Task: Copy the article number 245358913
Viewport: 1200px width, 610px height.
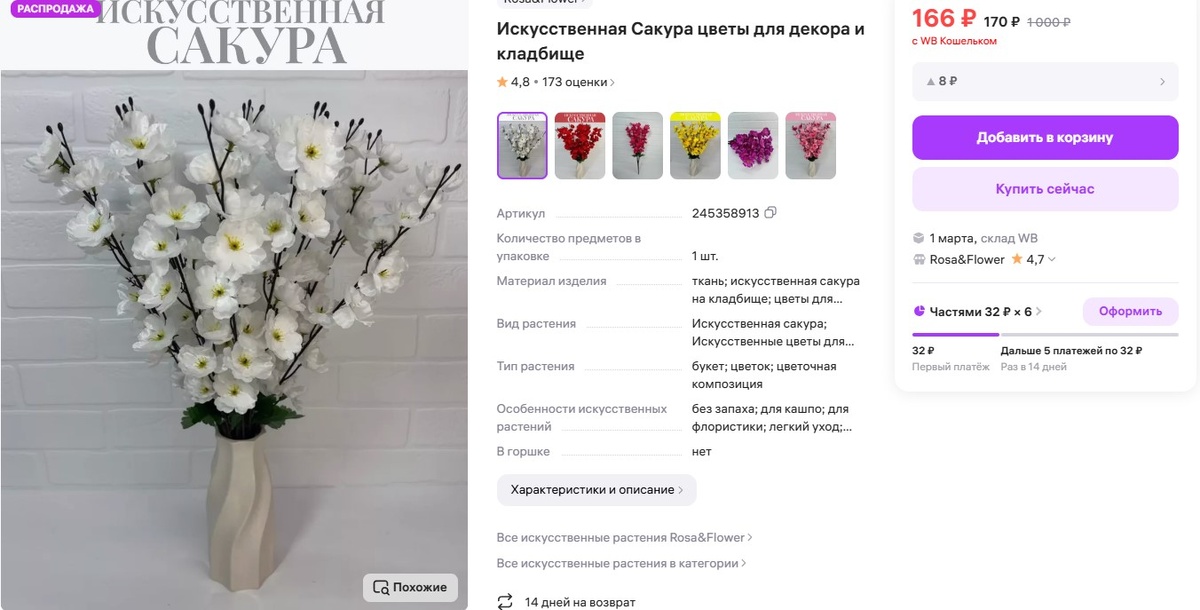Action: (770, 213)
